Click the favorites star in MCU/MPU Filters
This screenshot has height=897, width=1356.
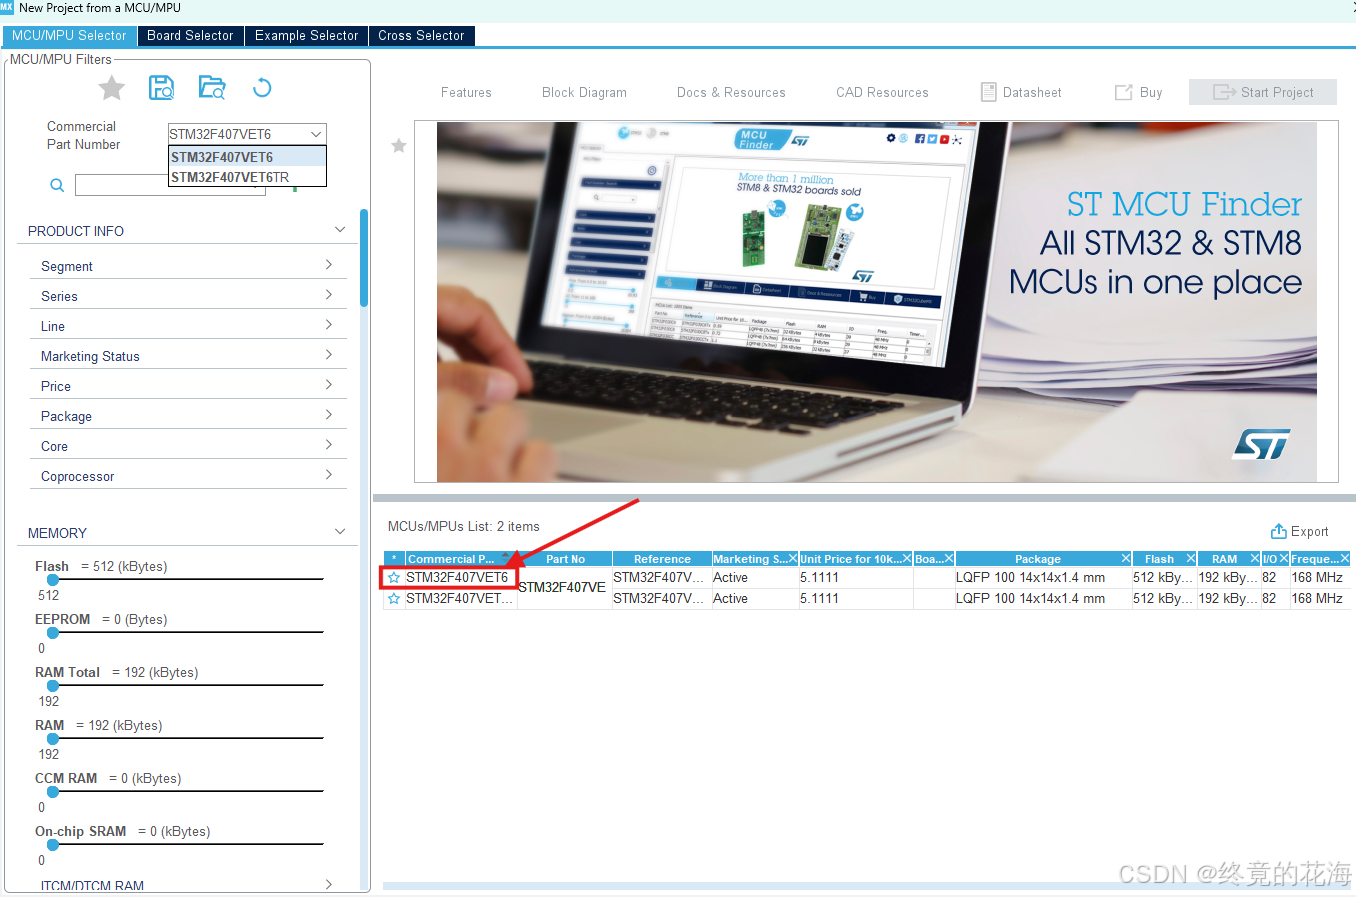(x=112, y=88)
